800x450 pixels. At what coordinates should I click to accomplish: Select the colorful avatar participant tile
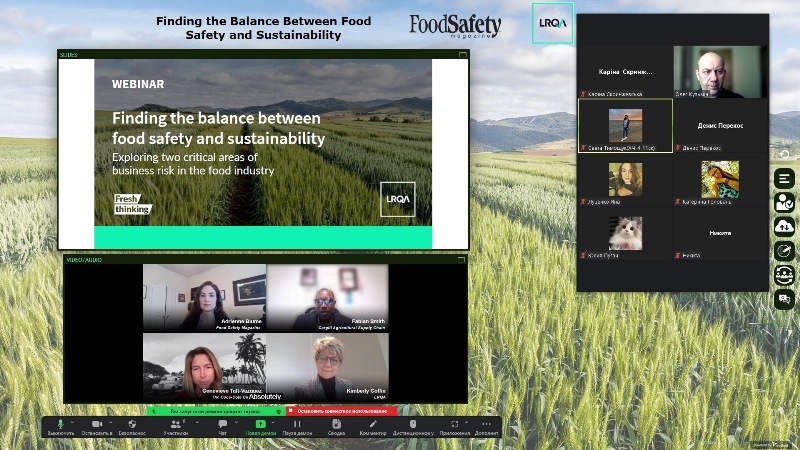pyautogui.click(x=720, y=180)
